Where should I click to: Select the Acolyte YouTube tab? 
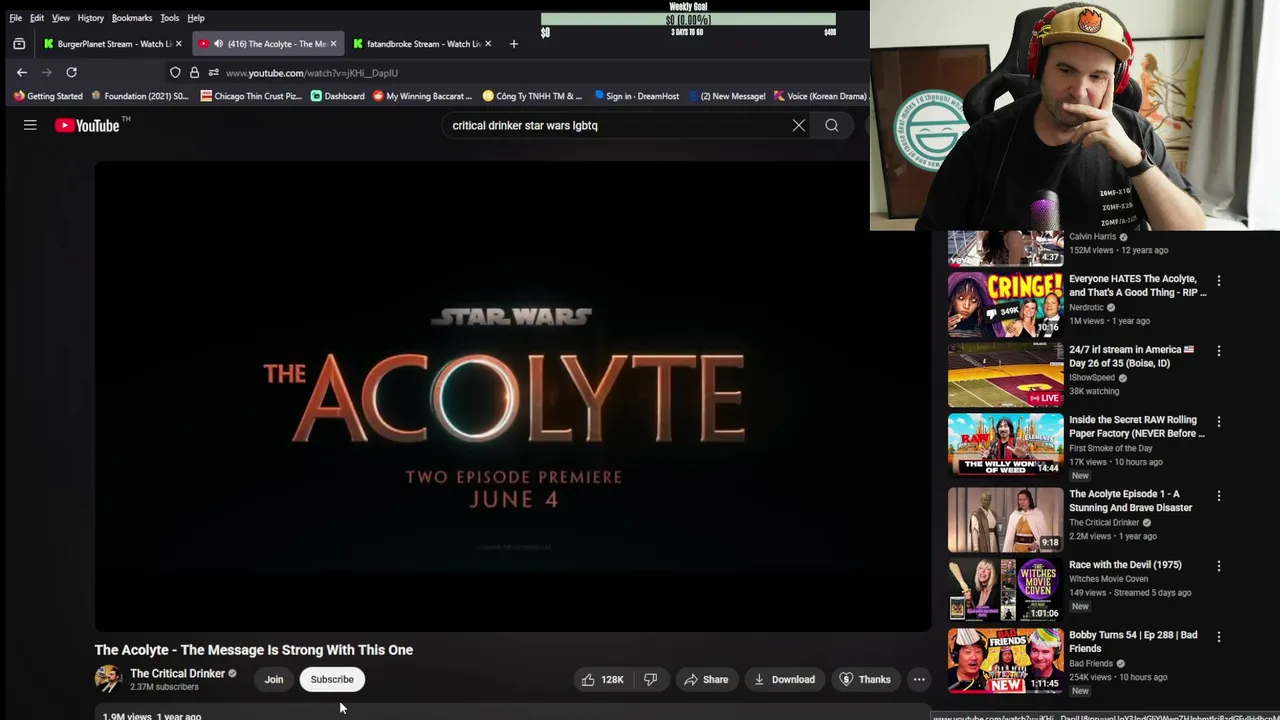(268, 44)
